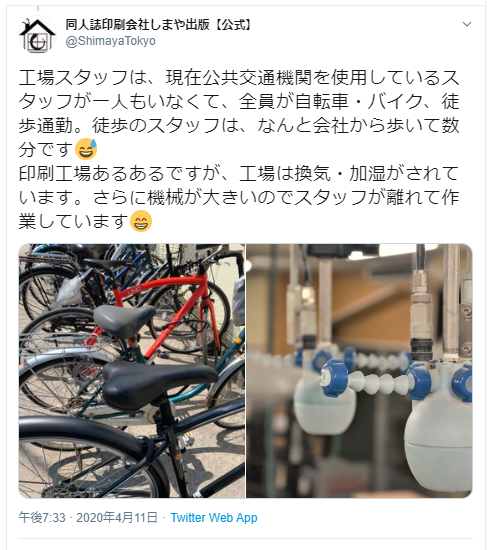The height and width of the screenshot is (550, 492).
Task: Click the tweet text beginning 工場スタッフは
Action: (239, 113)
